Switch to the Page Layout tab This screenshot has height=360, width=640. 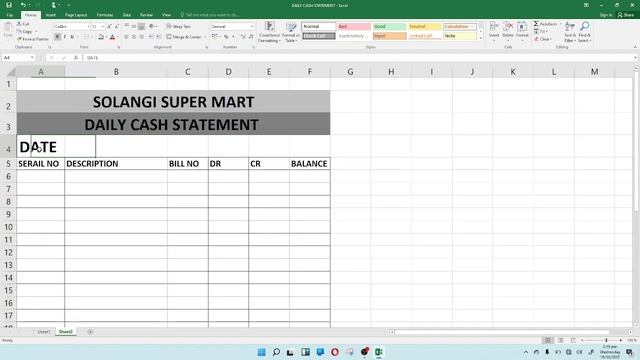coord(76,15)
